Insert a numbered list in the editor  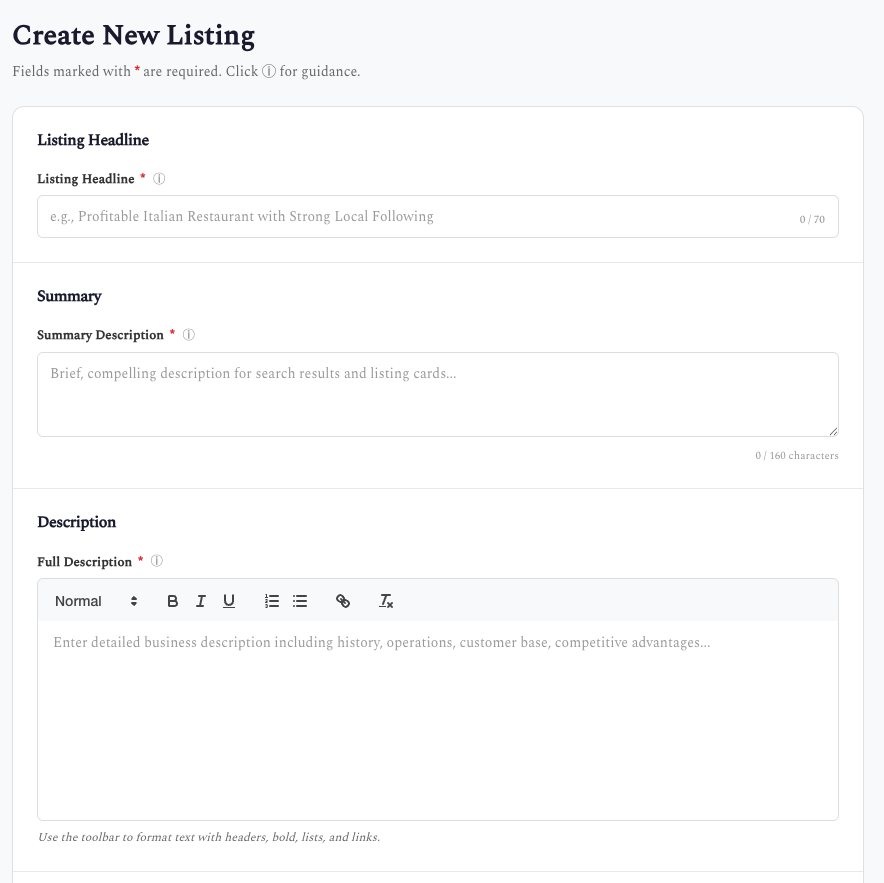coord(271,601)
